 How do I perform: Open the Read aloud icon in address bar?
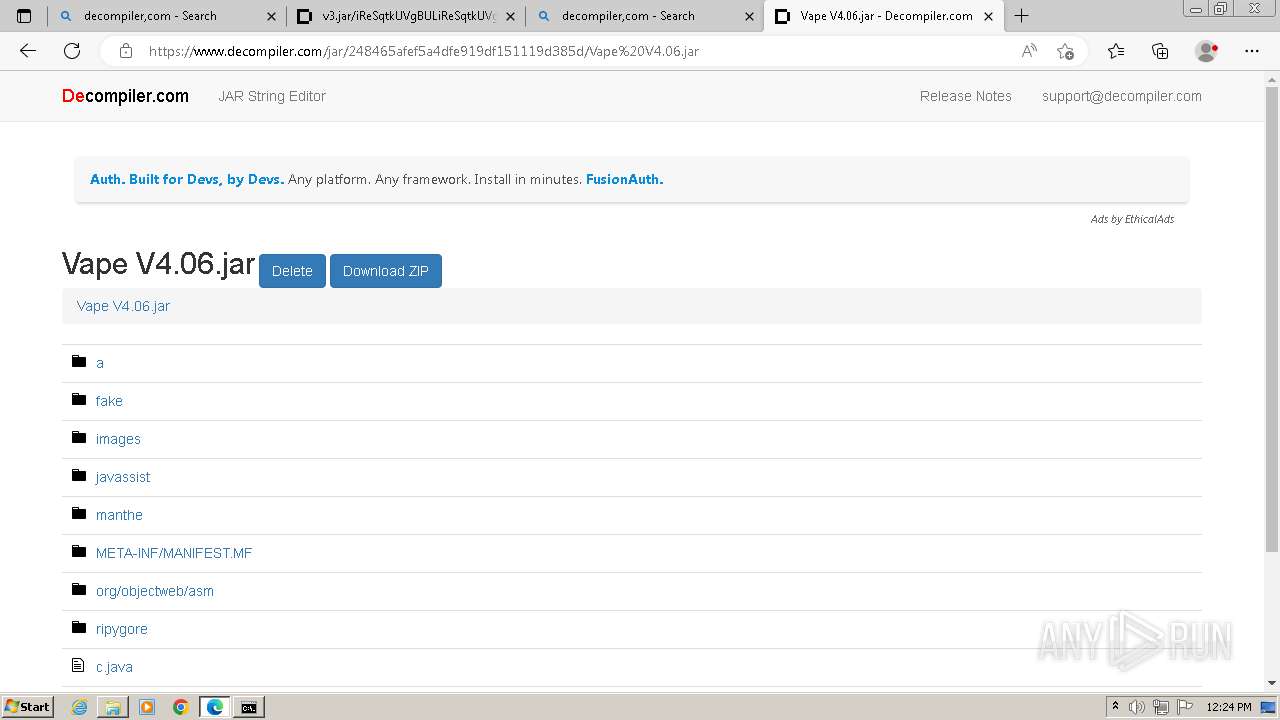pos(1029,51)
